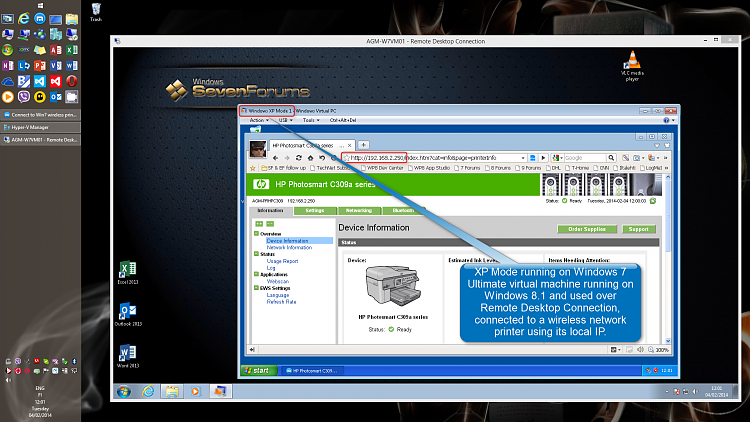Screen dimensions: 750x422
Task: Collapse the Applications tree section
Action: (x=256, y=275)
